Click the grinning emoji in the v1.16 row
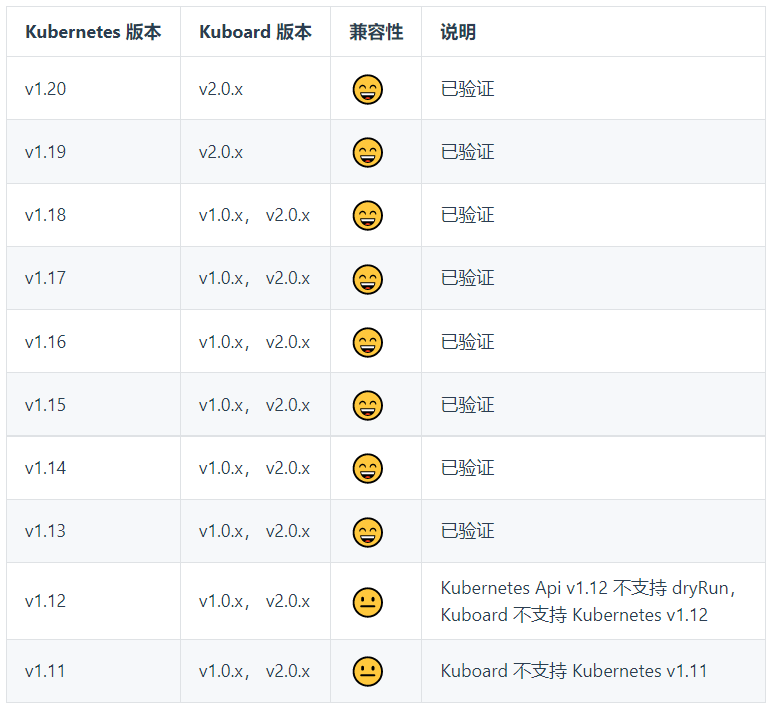Screen dimensions: 769x707 click(367, 342)
